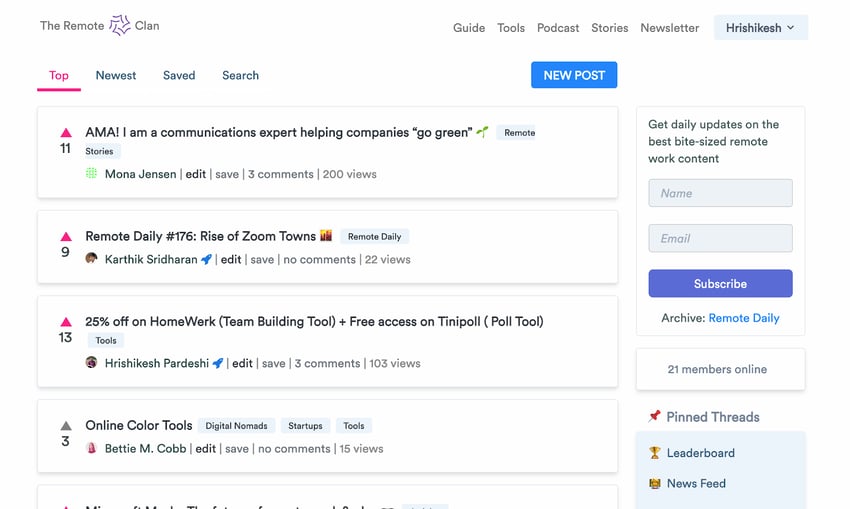Viewport: 850px width, 509px height.
Task: Upvote the Online Color Tools post
Action: coord(66,426)
